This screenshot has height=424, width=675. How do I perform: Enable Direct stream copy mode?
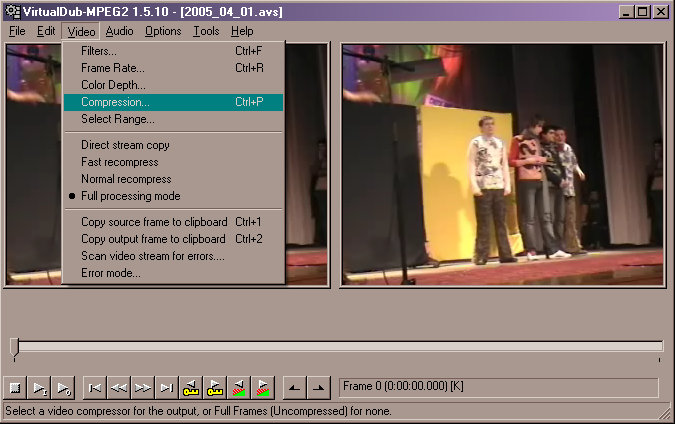coord(125,145)
